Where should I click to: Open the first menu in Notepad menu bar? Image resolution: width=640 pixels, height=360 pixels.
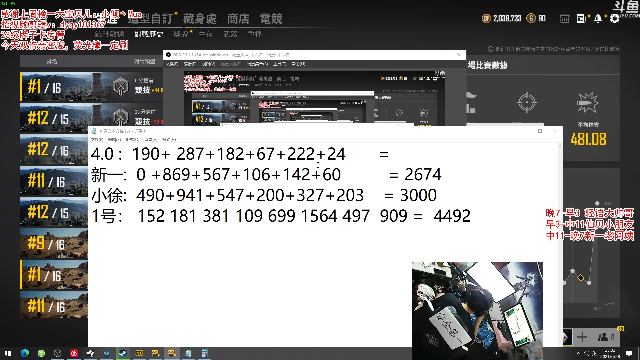coord(97,140)
